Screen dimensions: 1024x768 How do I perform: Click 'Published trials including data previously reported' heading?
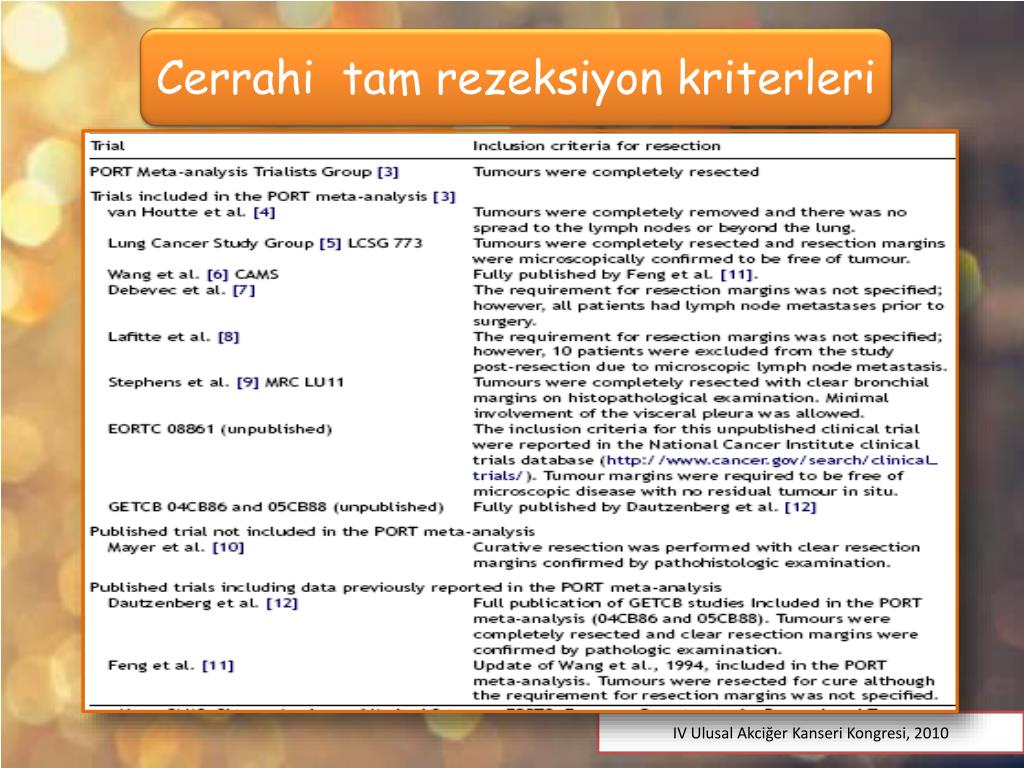(406, 588)
